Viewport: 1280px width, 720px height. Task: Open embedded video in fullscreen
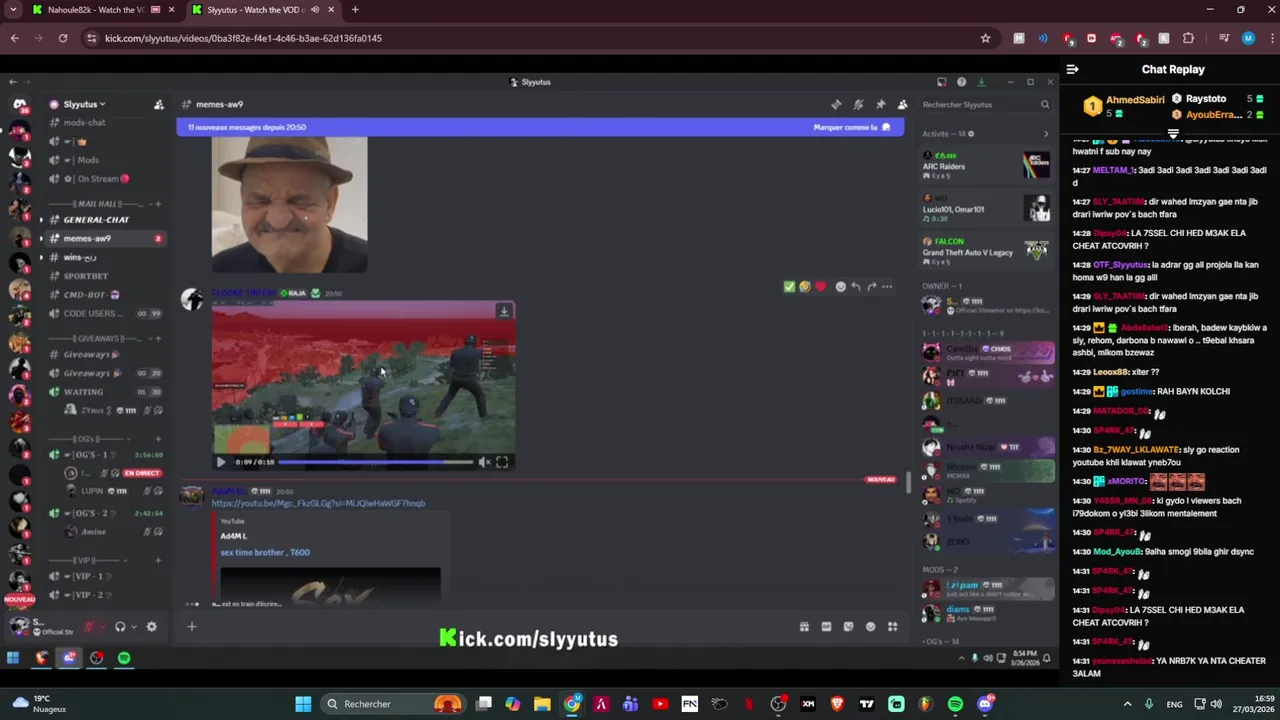tap(502, 462)
